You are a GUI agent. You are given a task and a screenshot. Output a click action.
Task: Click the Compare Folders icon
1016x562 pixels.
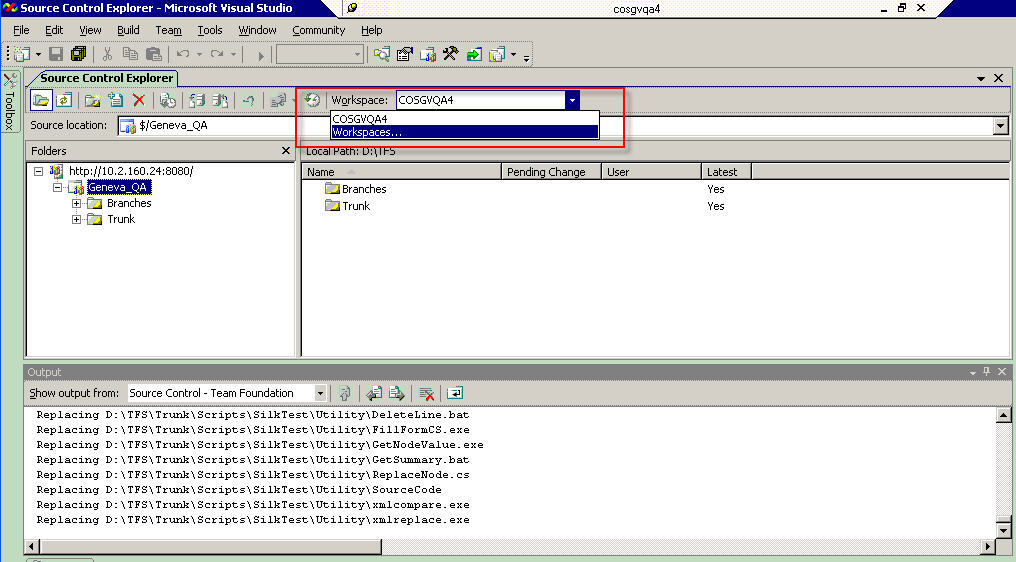tap(279, 100)
